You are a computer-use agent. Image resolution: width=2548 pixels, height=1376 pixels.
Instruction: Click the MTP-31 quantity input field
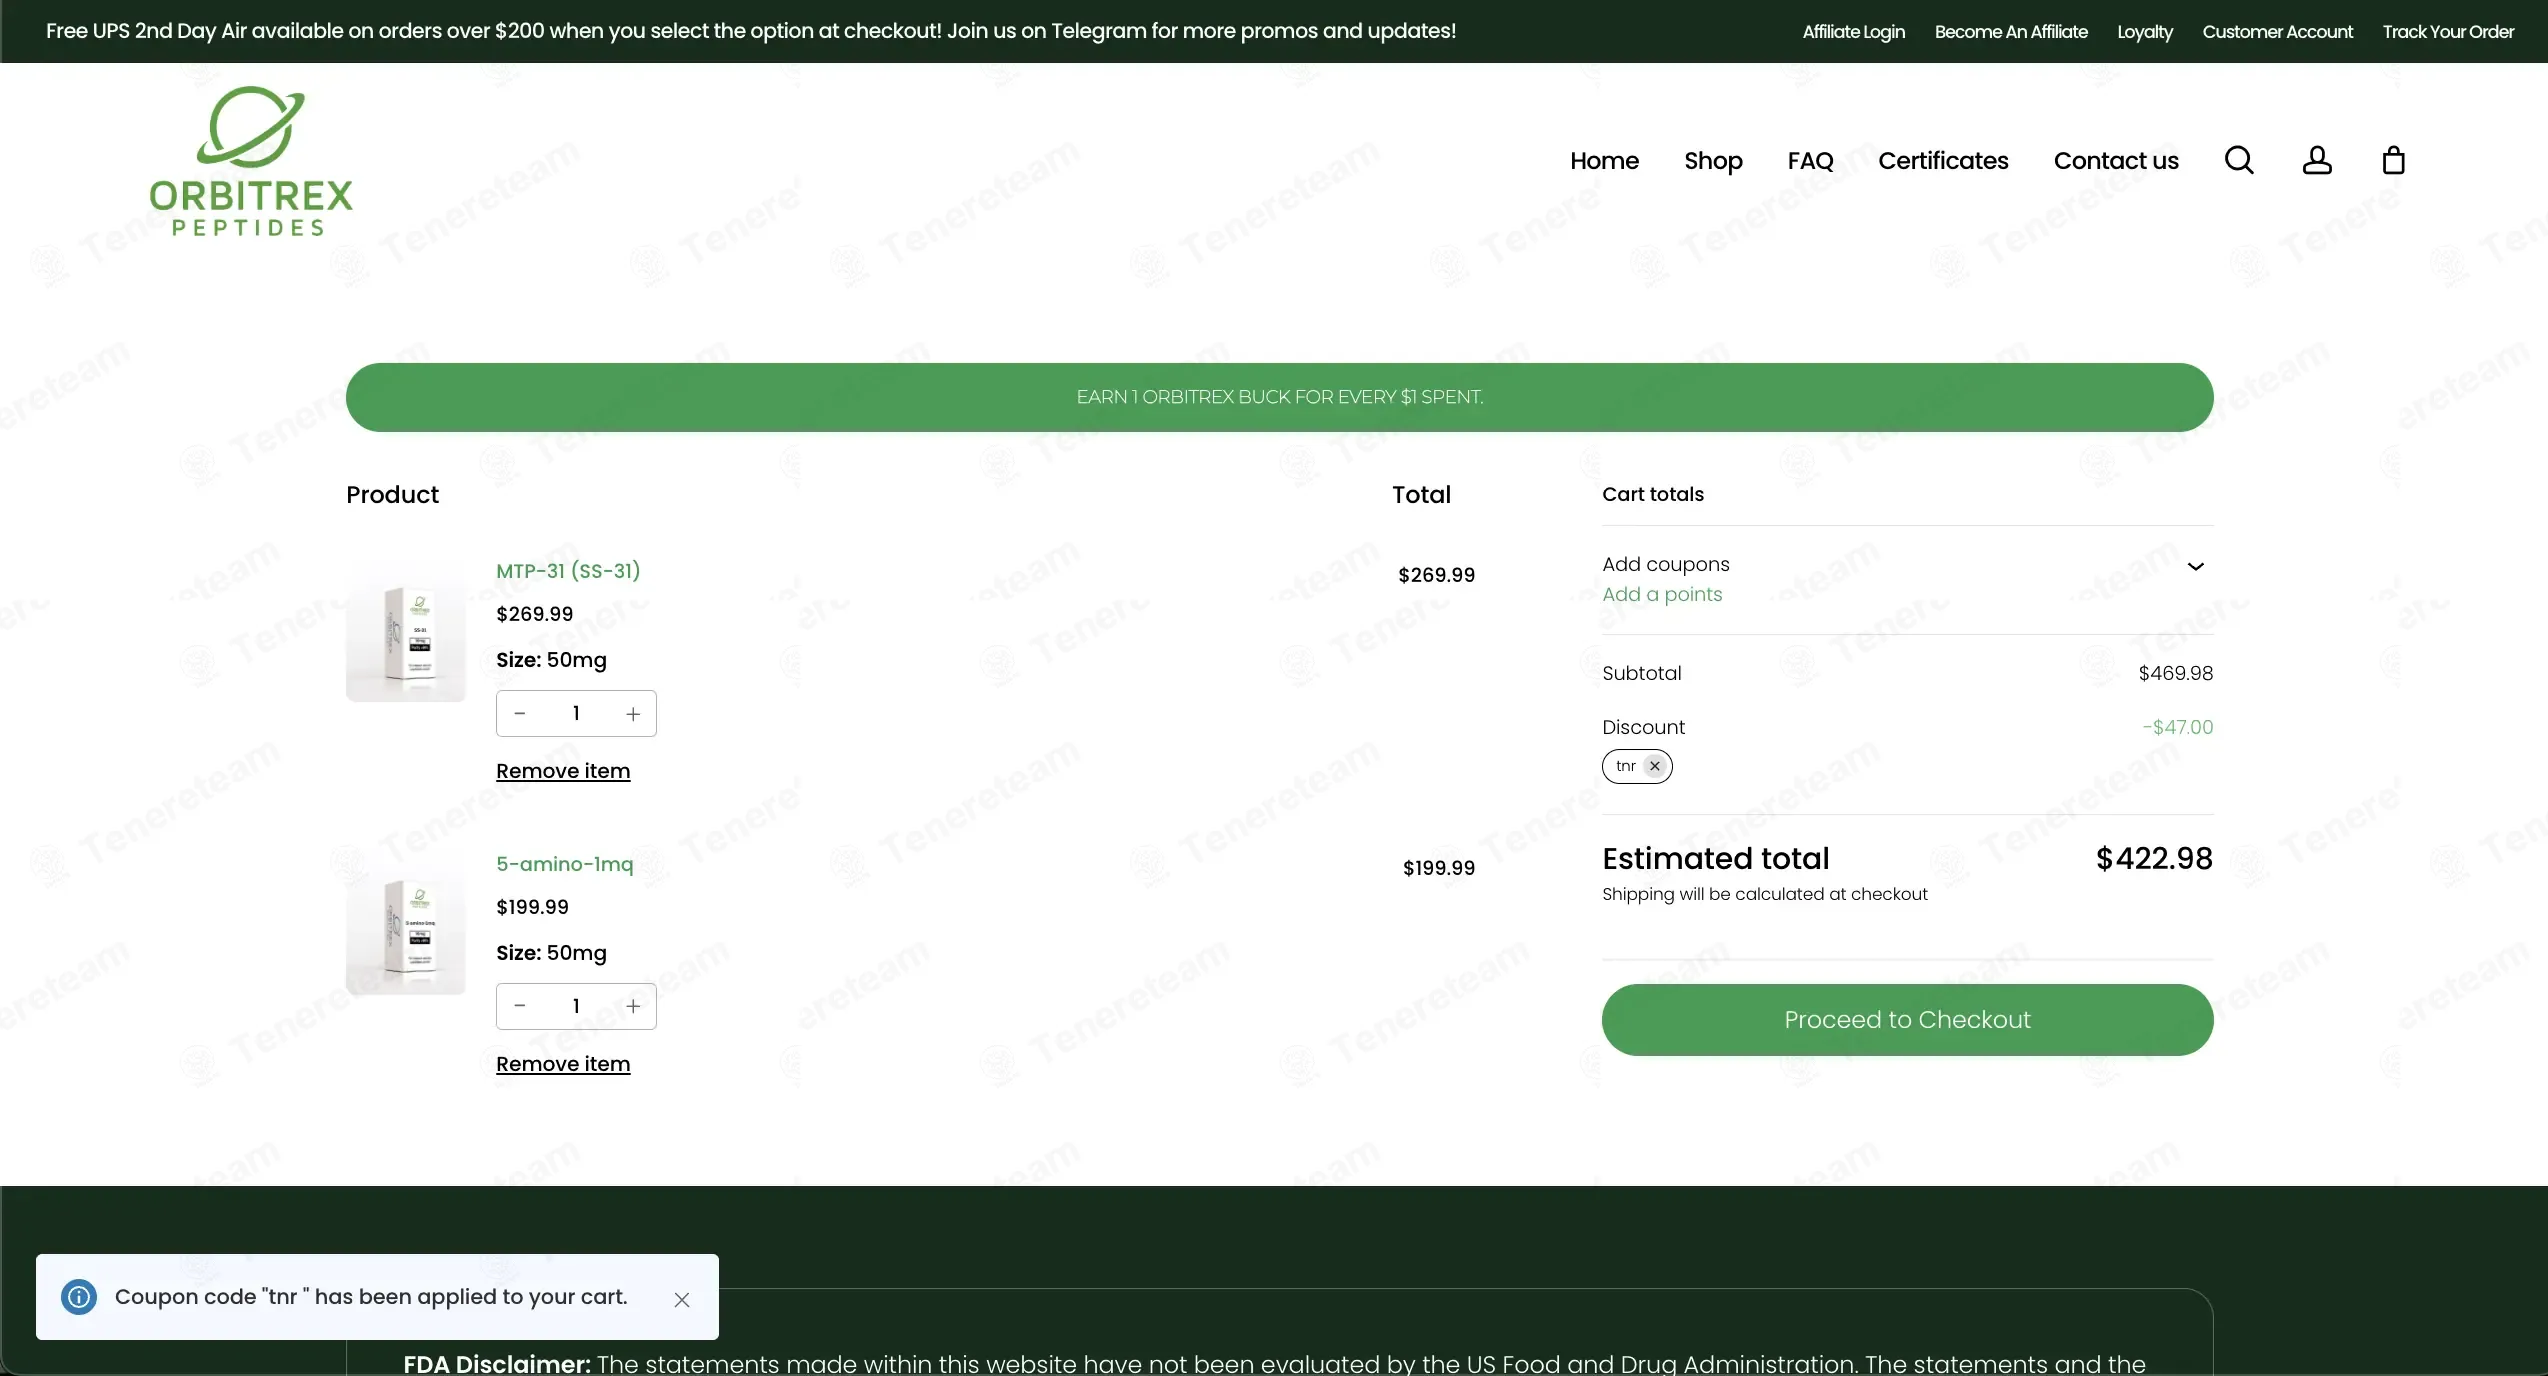coord(576,714)
